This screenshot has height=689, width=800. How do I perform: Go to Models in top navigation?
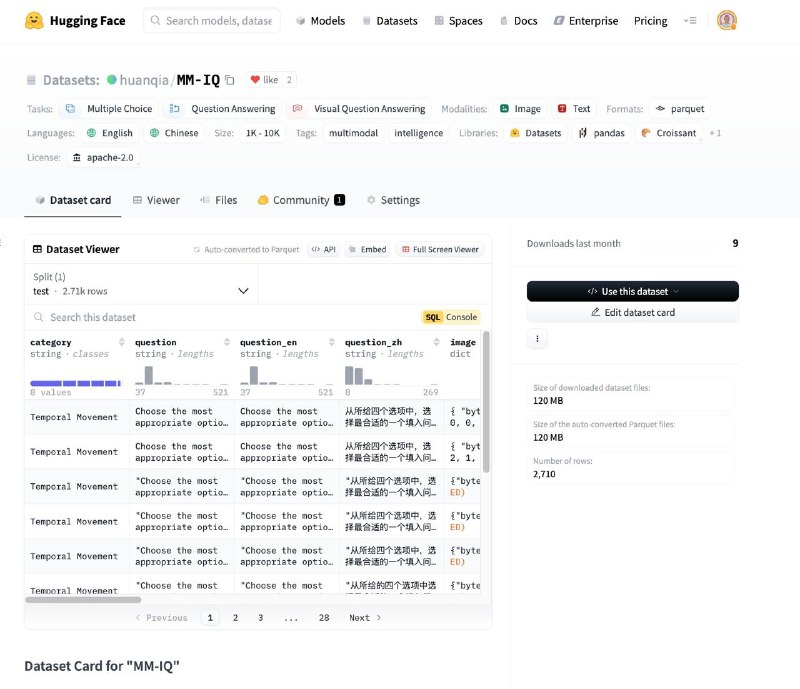coord(321,21)
